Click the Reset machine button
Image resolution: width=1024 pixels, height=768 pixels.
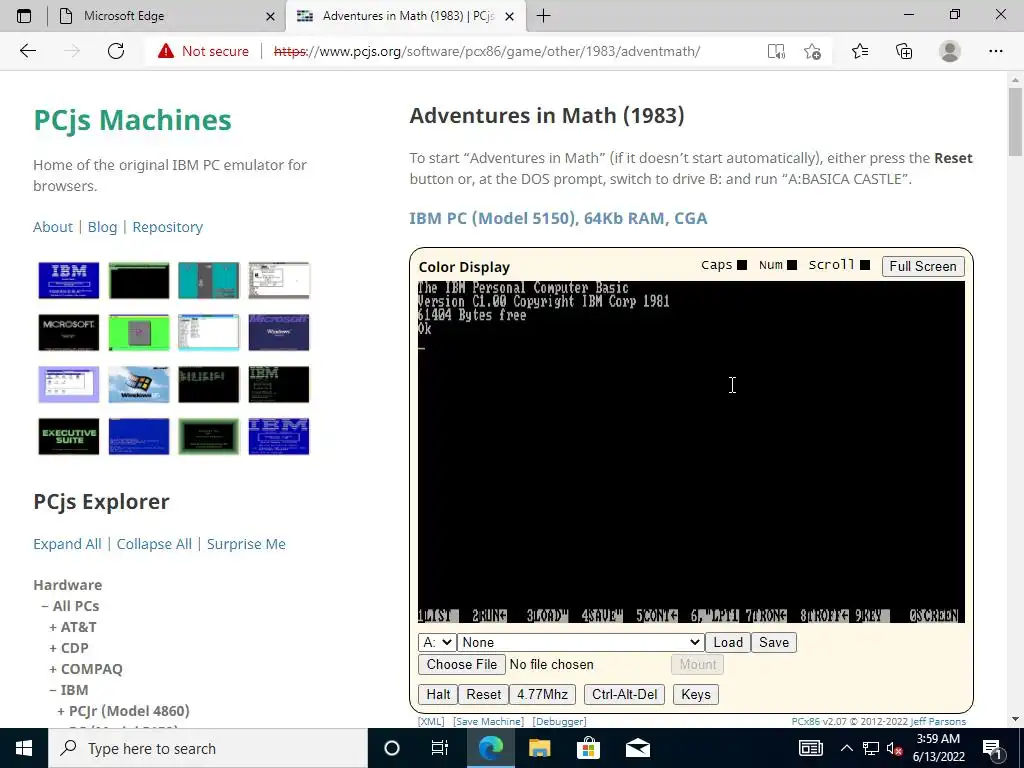tap(483, 694)
